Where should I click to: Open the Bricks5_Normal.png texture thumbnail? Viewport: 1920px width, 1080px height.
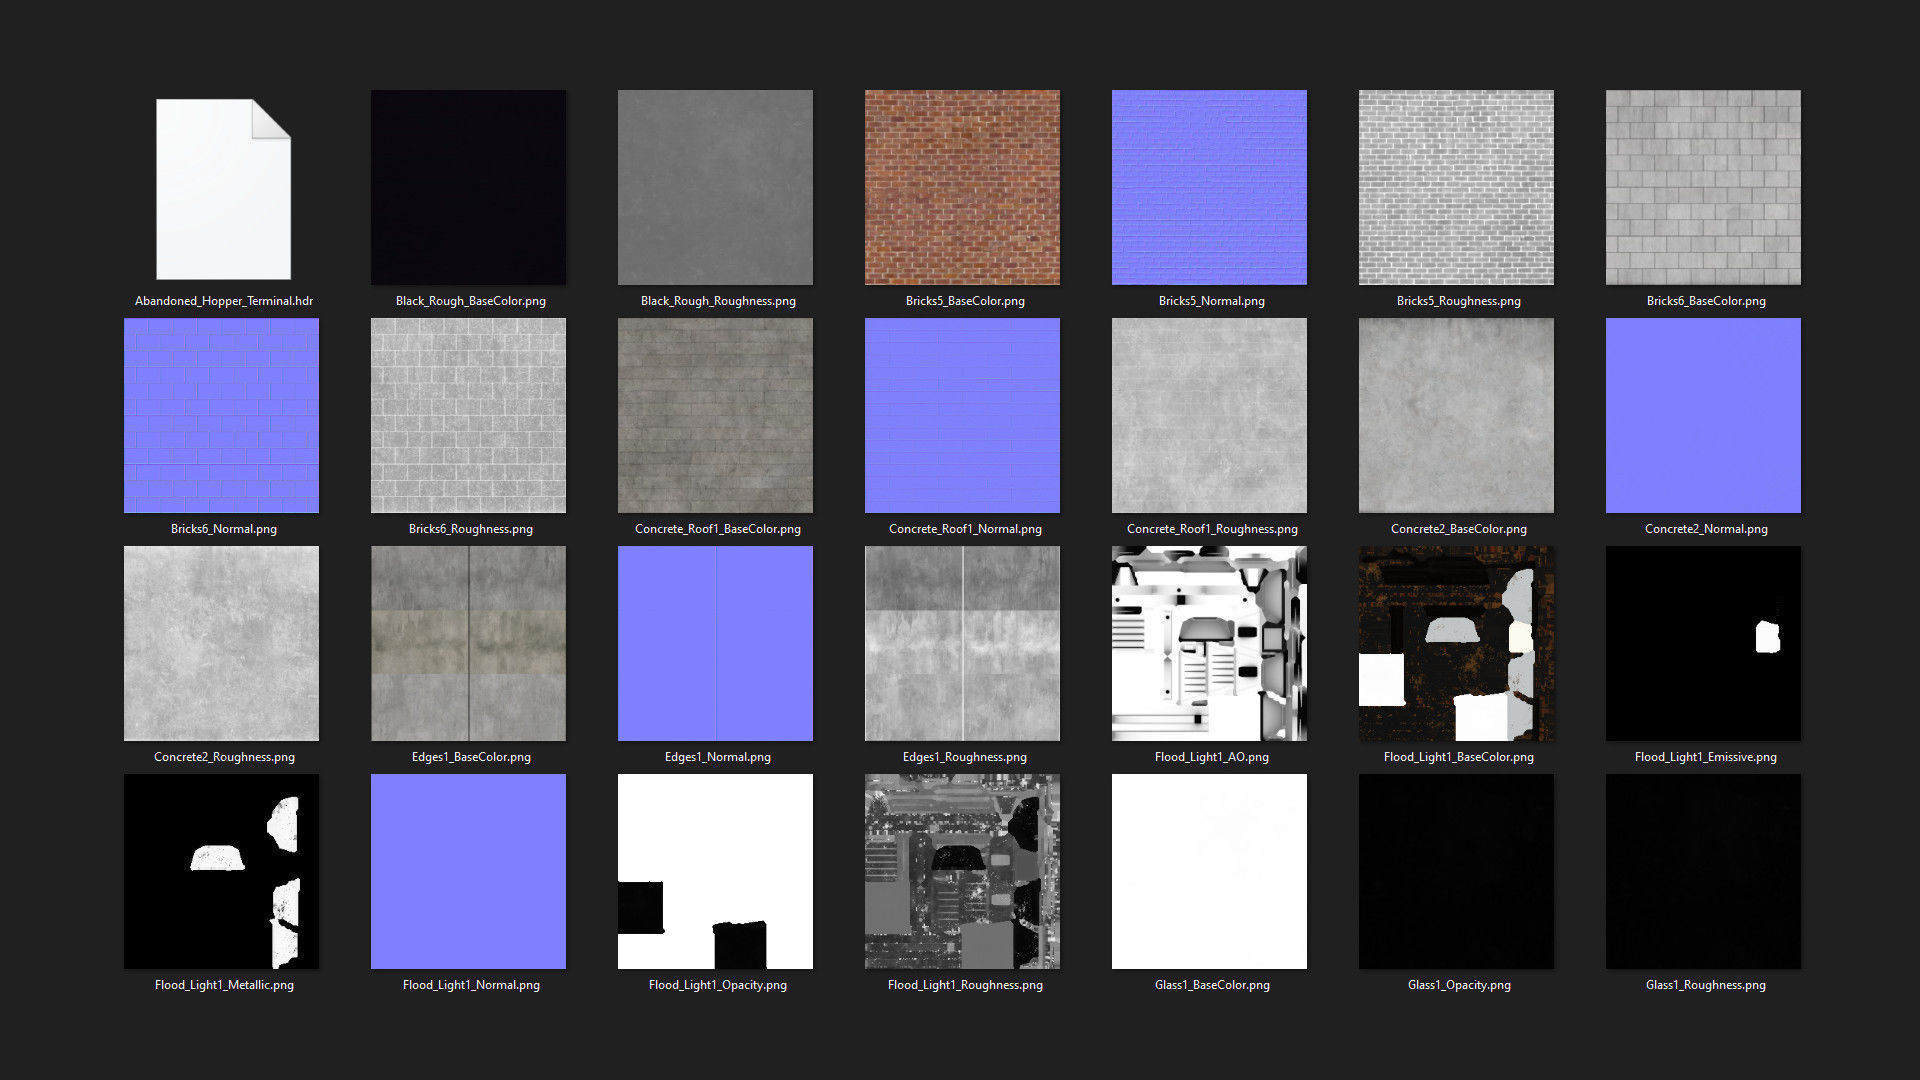(1209, 187)
